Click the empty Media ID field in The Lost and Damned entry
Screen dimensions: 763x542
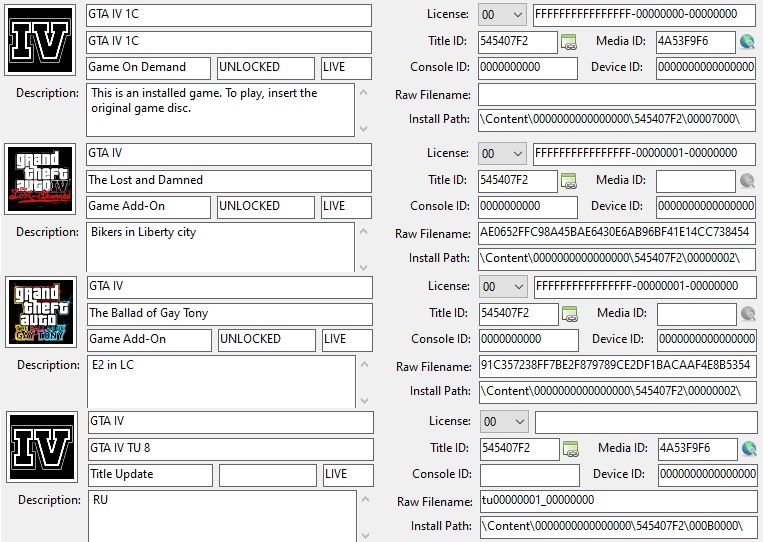pos(695,181)
